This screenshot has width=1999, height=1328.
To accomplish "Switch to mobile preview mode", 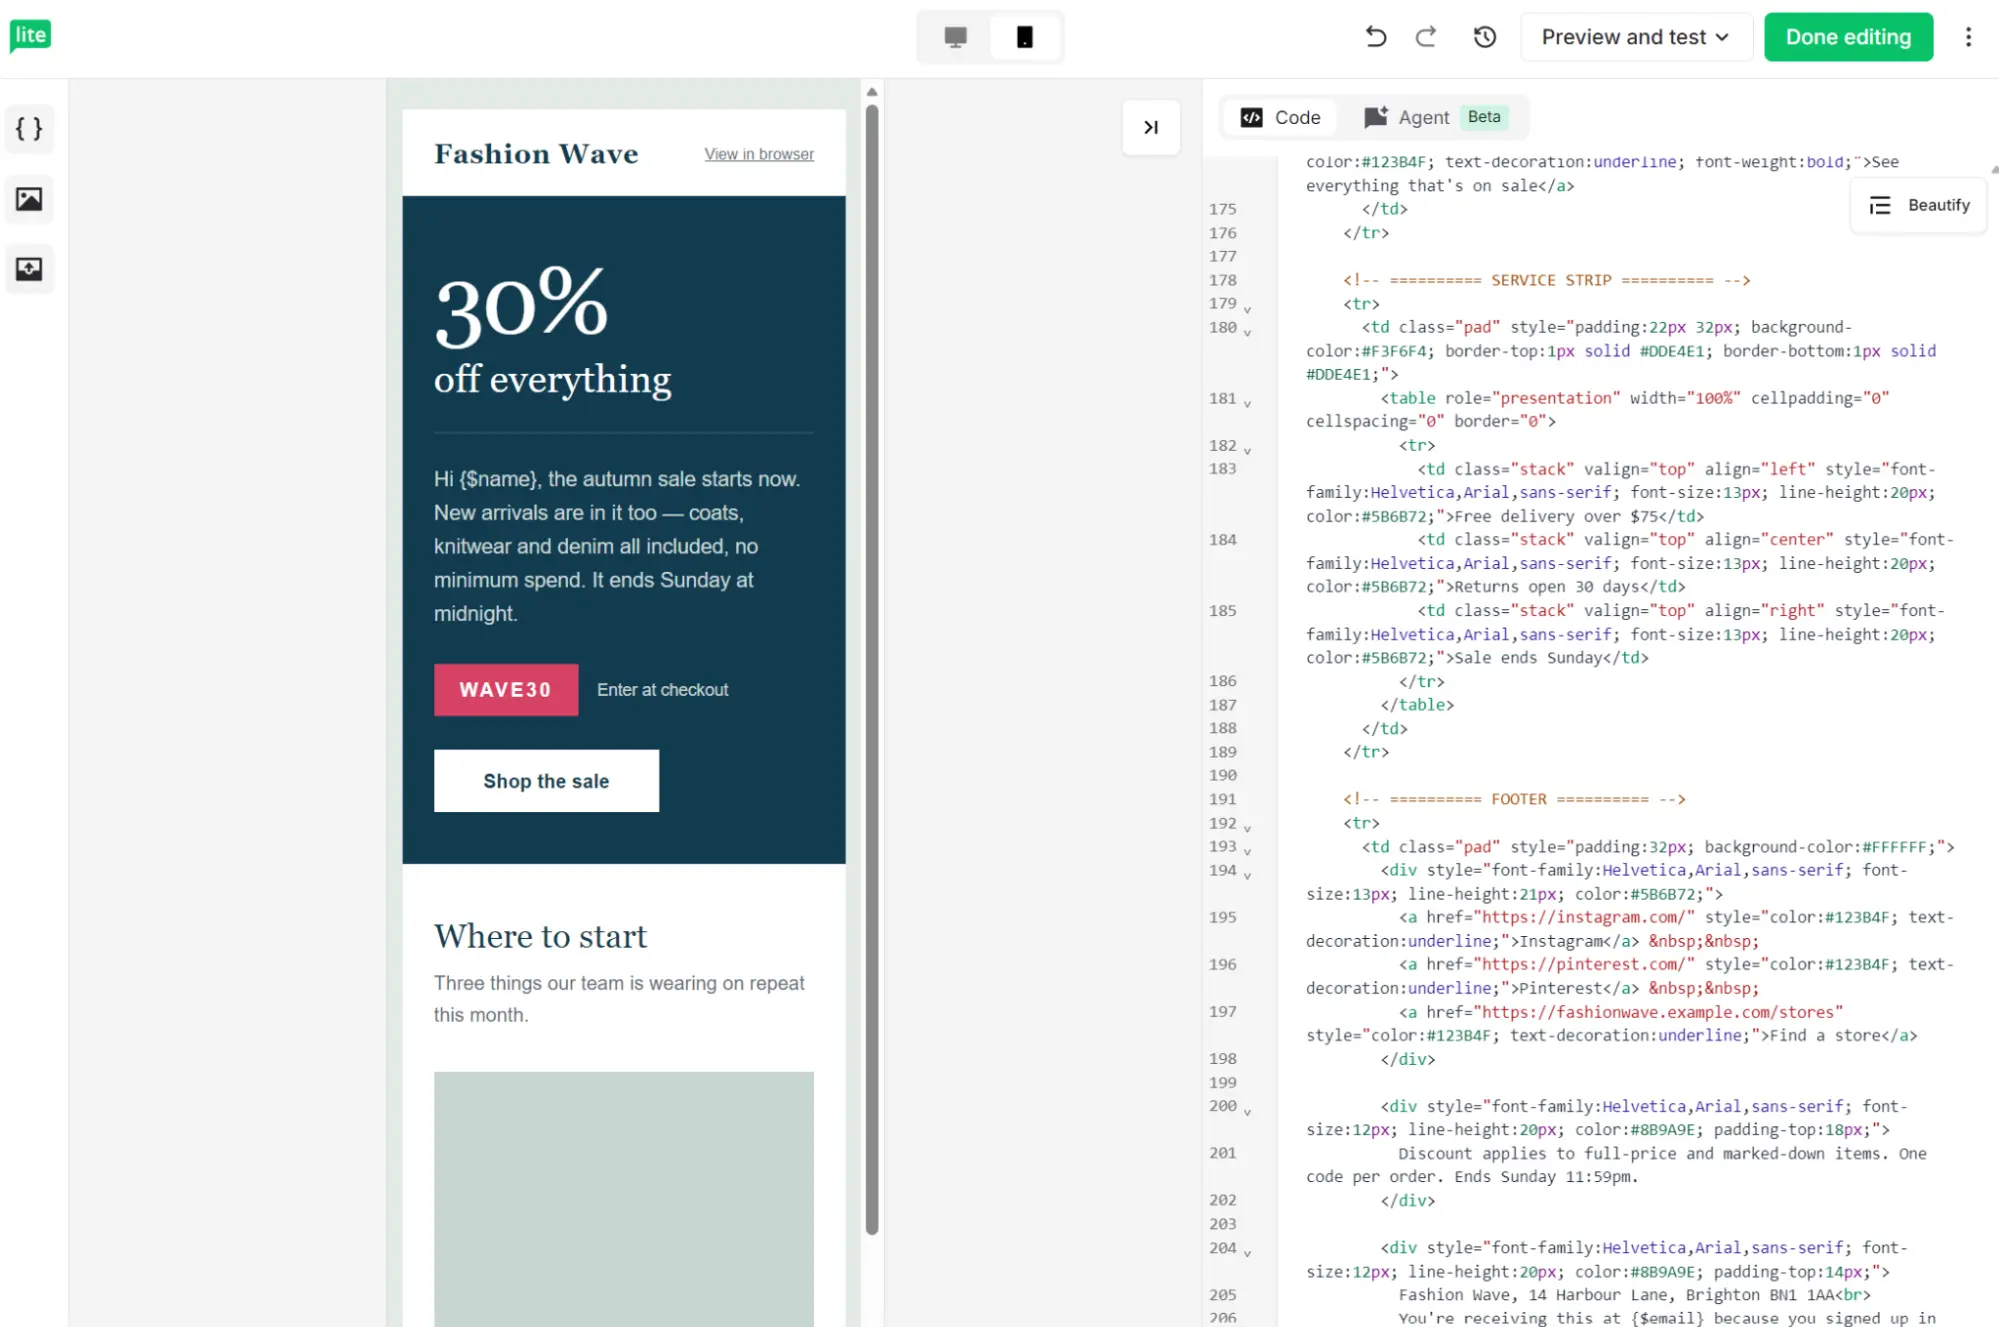I will coord(1025,37).
